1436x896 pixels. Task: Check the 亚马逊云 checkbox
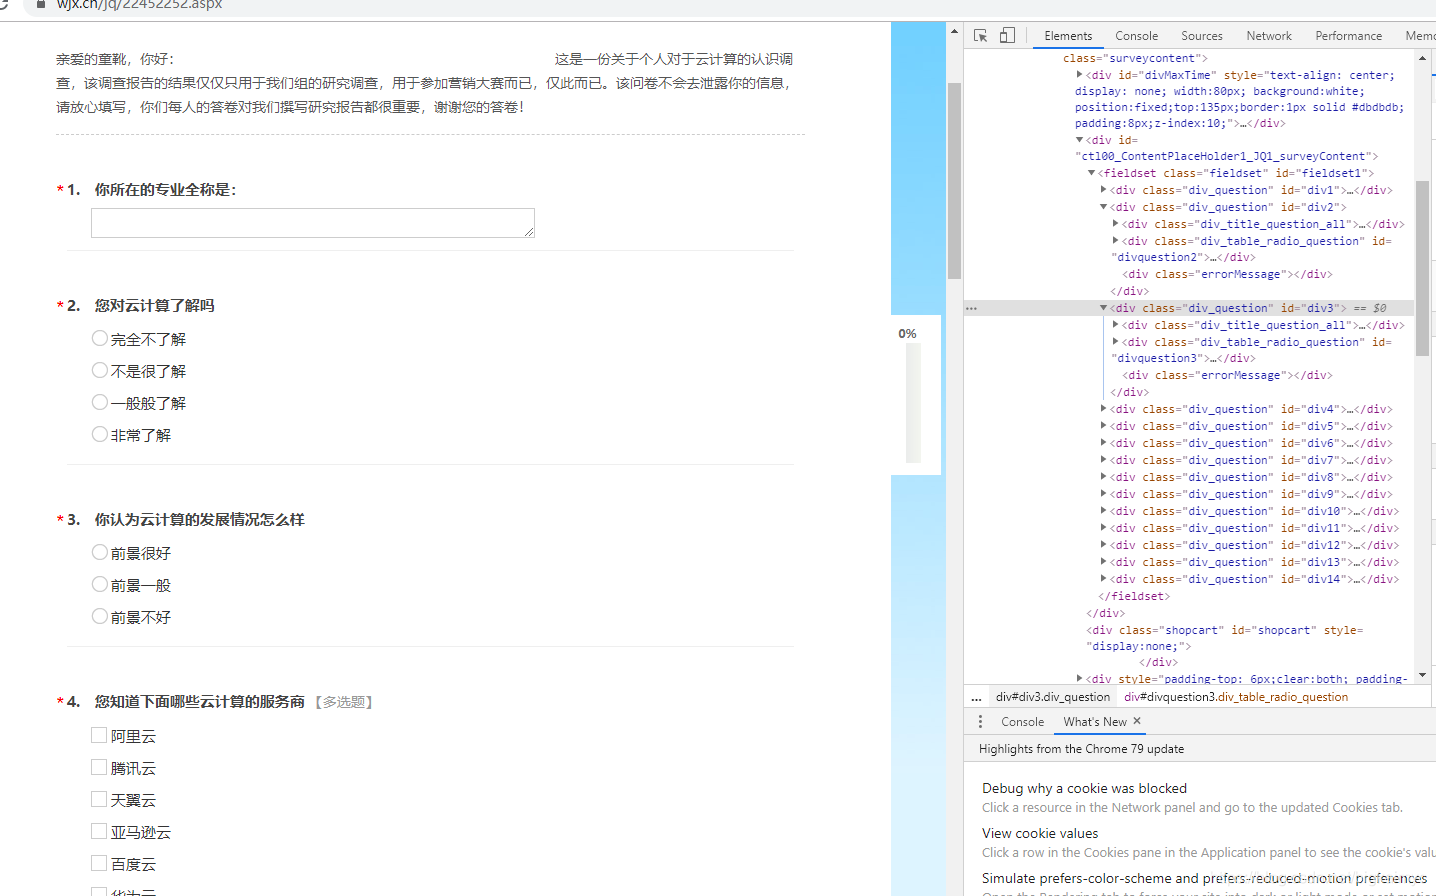click(x=99, y=831)
